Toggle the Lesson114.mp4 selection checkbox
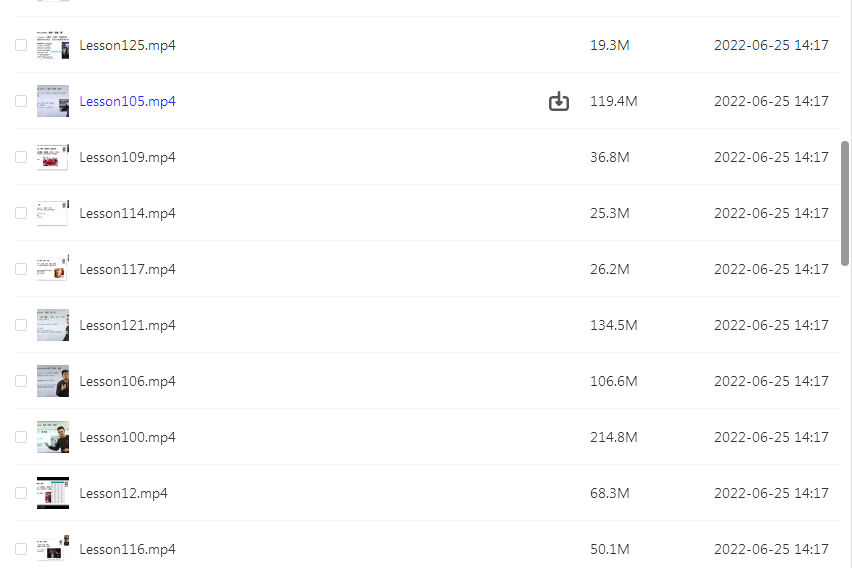 (21, 213)
